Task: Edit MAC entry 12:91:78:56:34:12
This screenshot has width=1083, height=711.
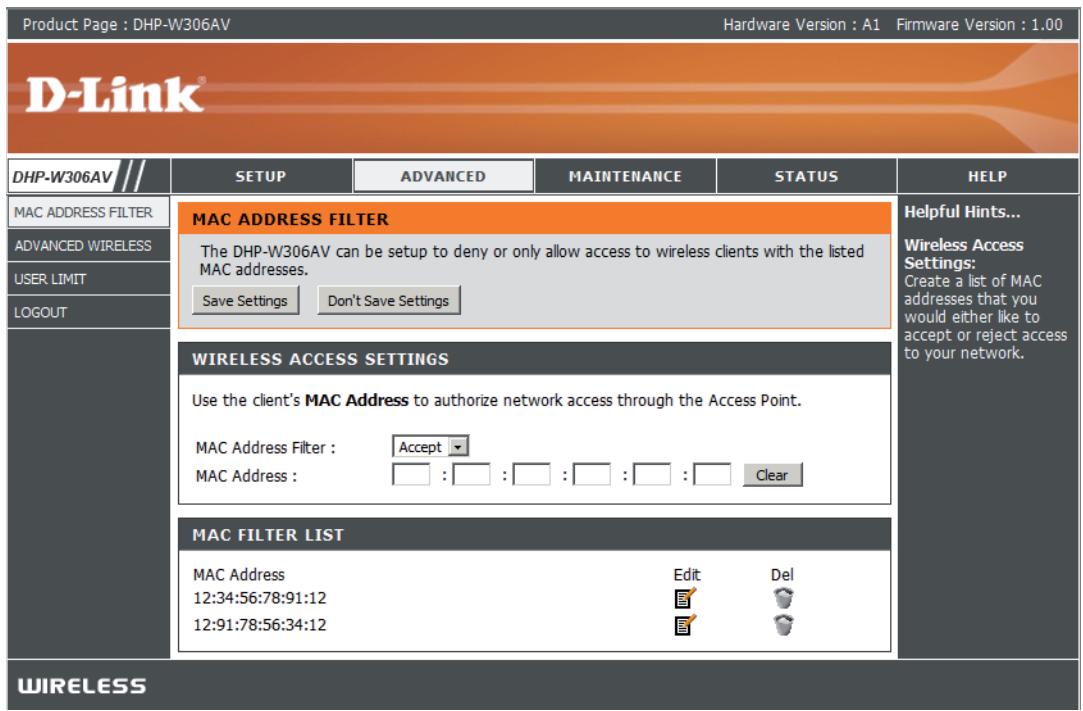Action: 684,625
